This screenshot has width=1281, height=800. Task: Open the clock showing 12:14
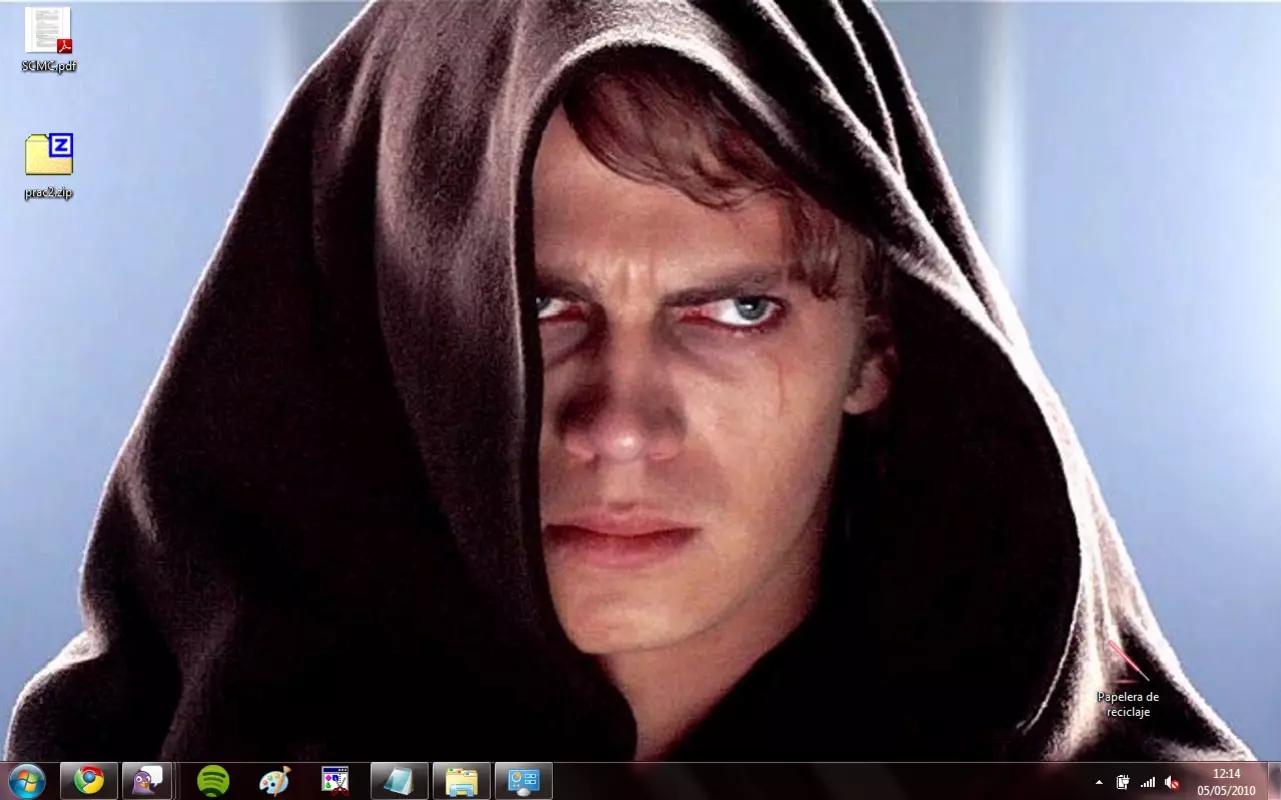click(x=1226, y=781)
